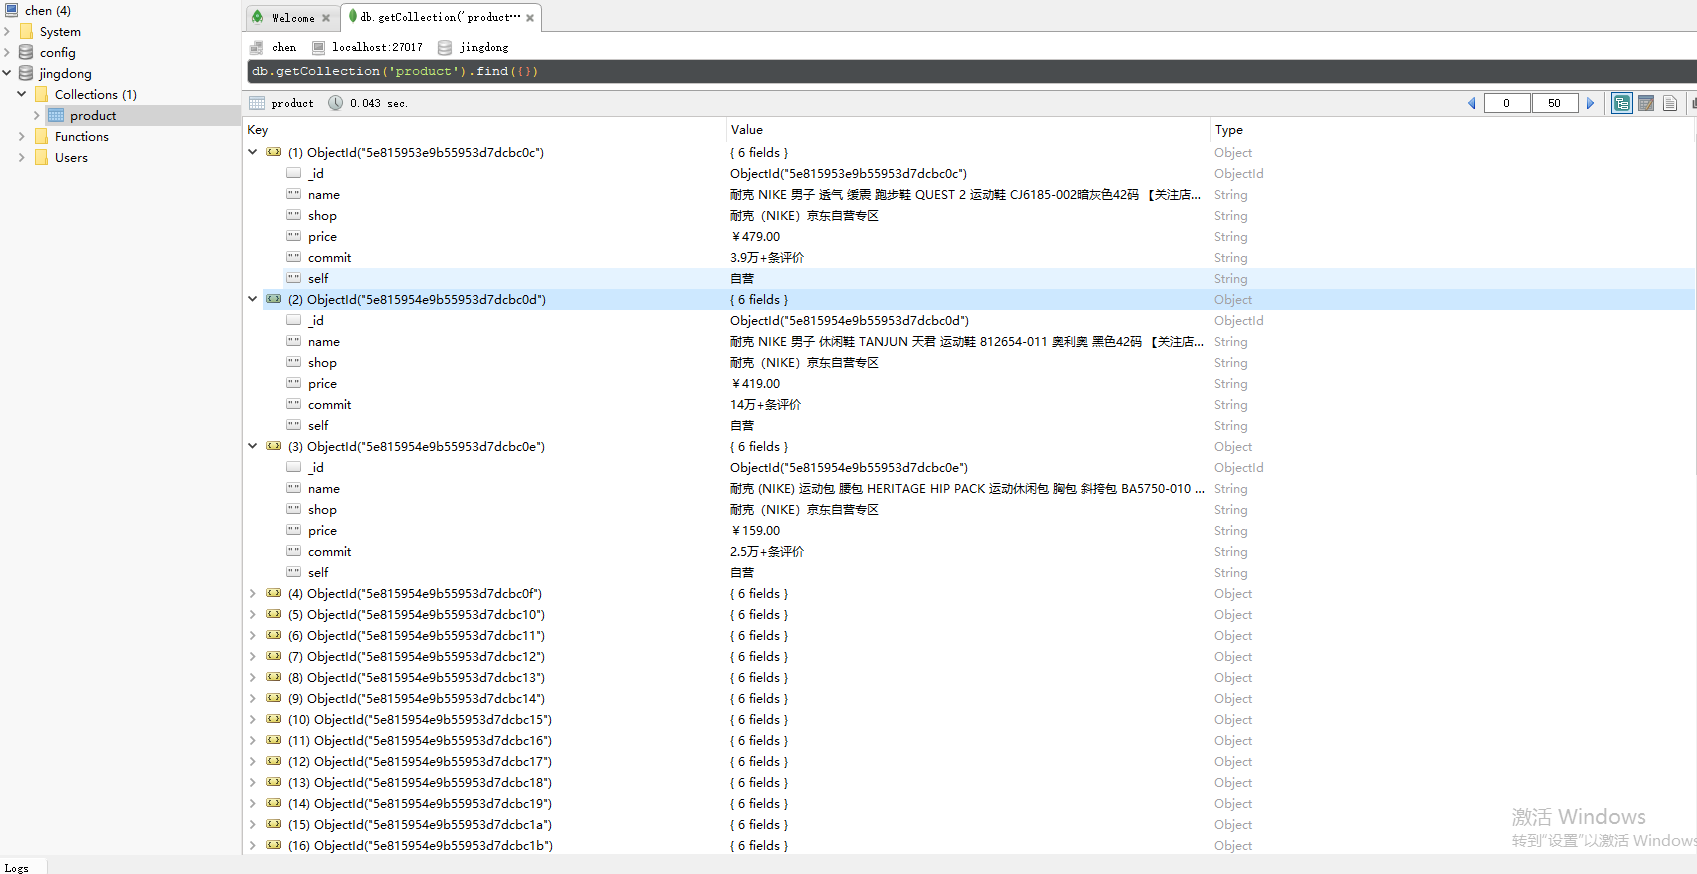Click the product collection table icon in sidebar
1697x874 pixels.
tap(56, 115)
